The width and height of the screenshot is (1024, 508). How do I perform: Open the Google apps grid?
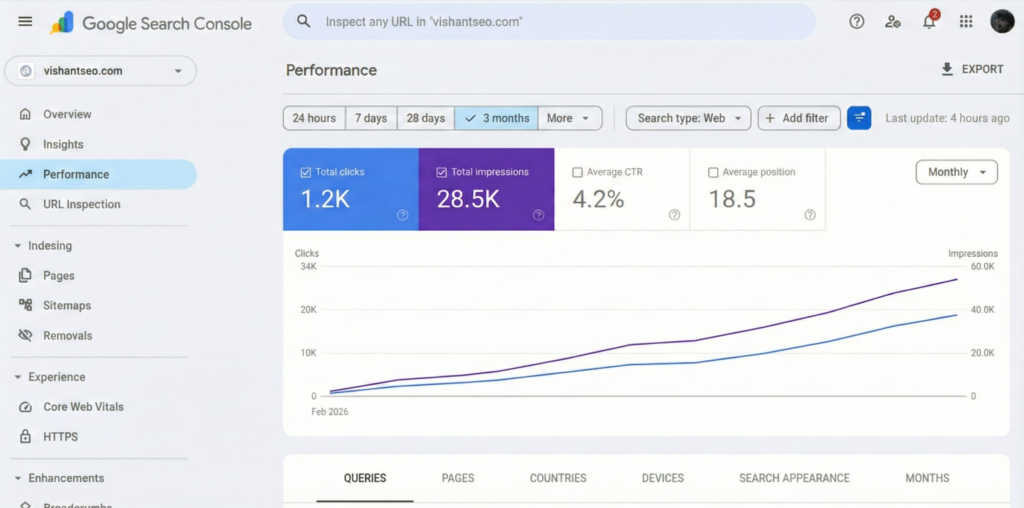[x=966, y=22]
